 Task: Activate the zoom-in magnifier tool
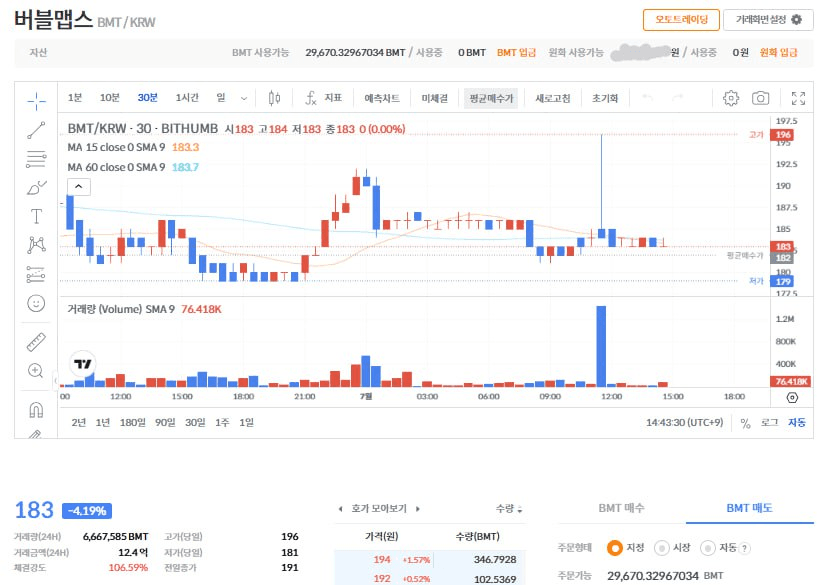click(x=36, y=371)
